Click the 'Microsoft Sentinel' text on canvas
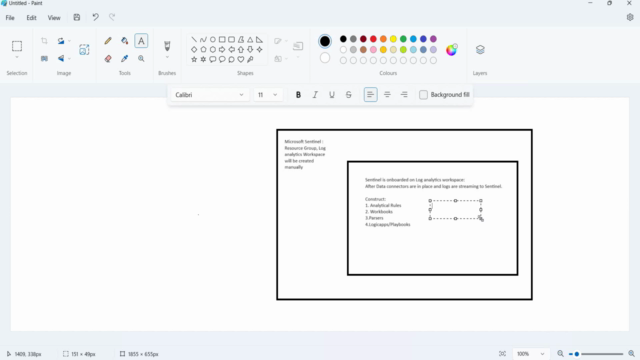The height and width of the screenshot is (360, 640). [x=302, y=142]
